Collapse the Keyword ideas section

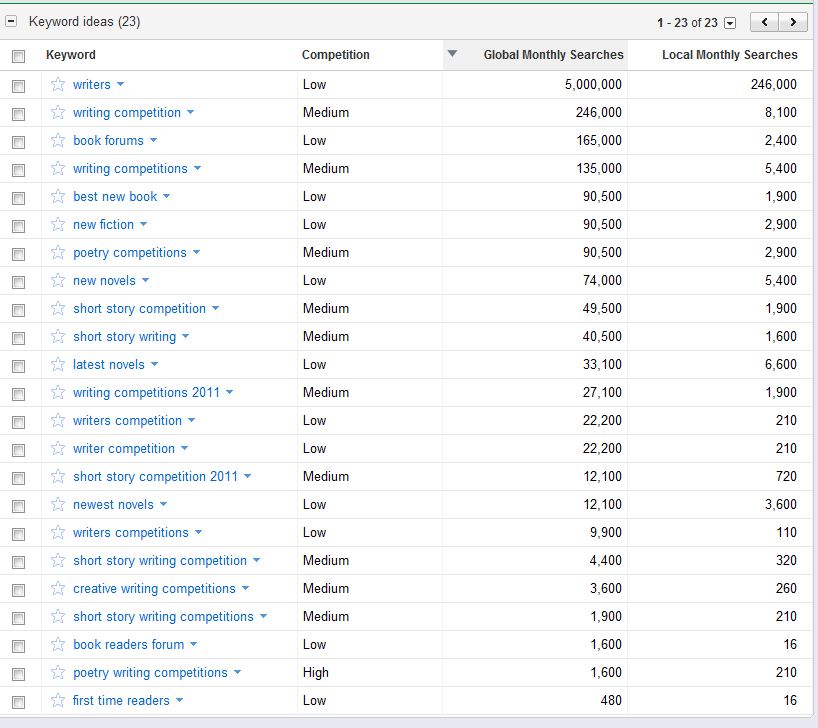coord(12,22)
